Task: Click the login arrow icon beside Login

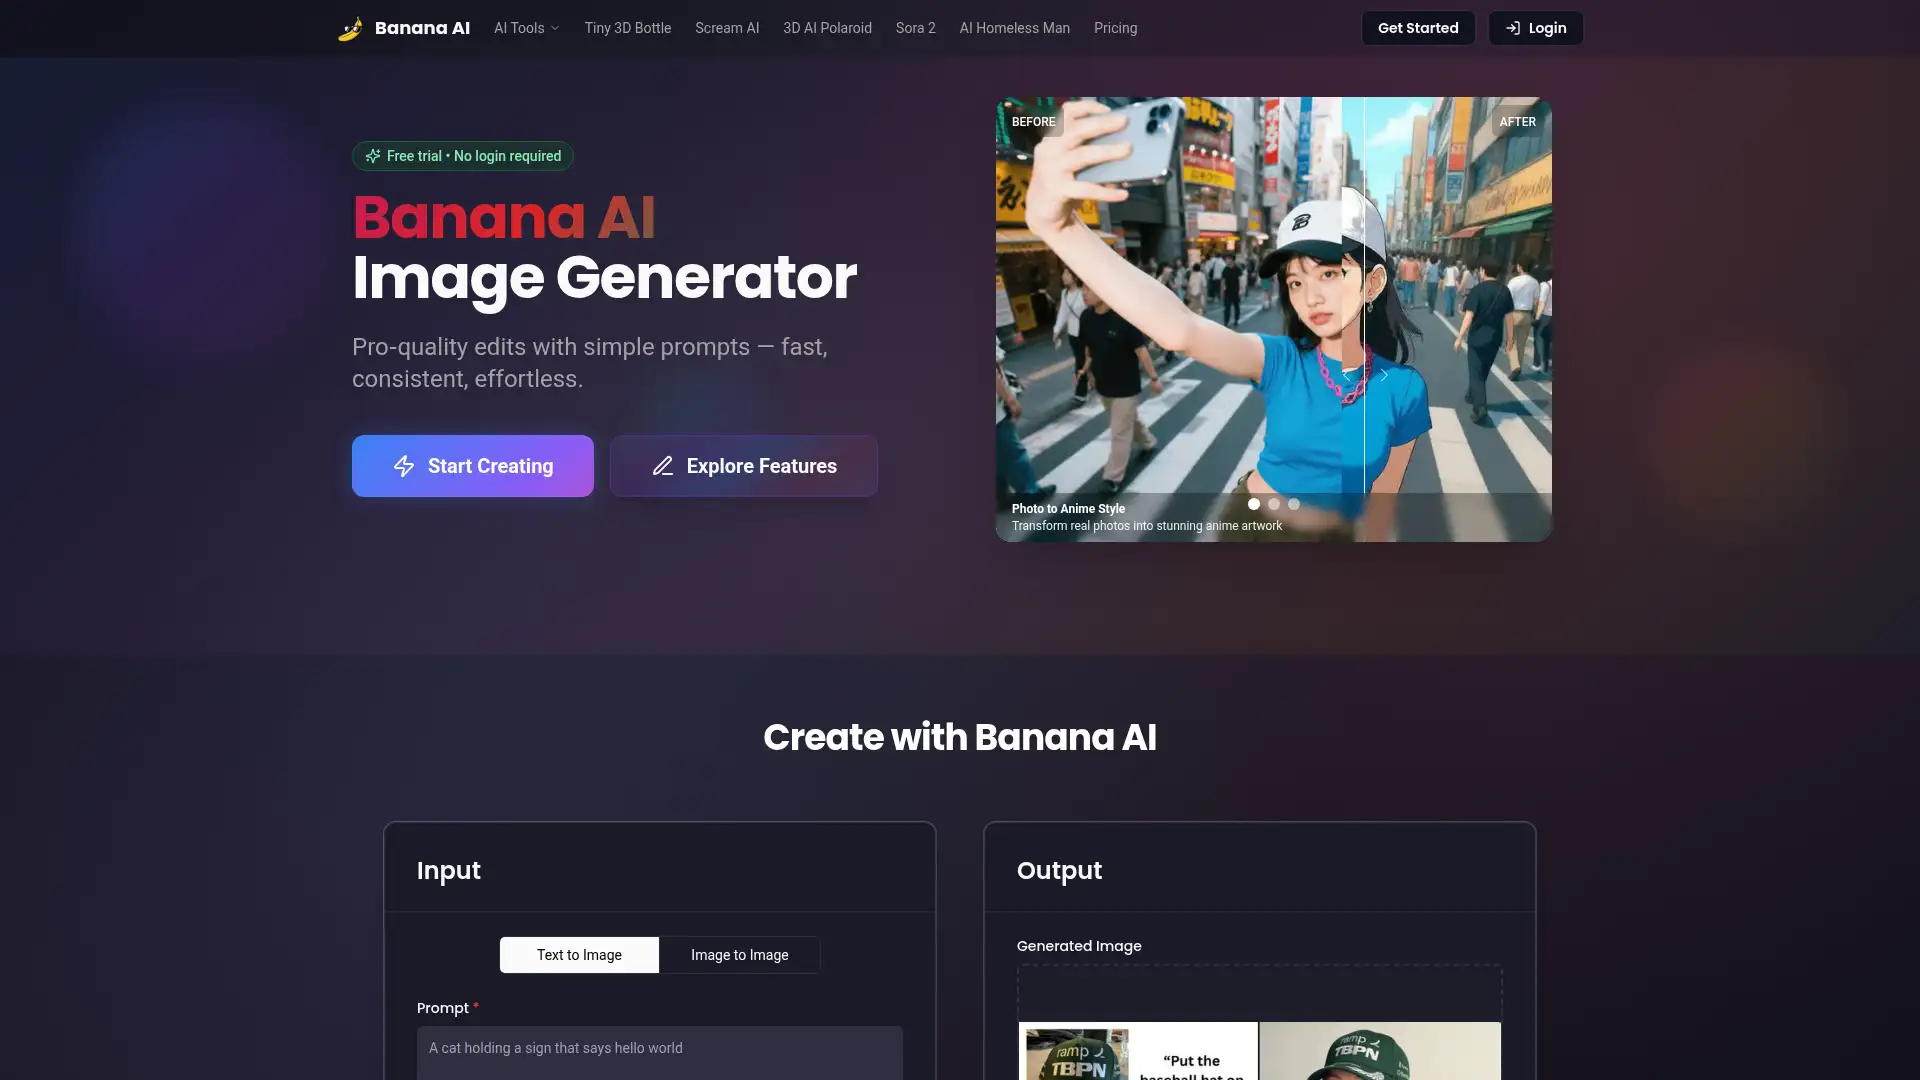Action: tap(1512, 28)
